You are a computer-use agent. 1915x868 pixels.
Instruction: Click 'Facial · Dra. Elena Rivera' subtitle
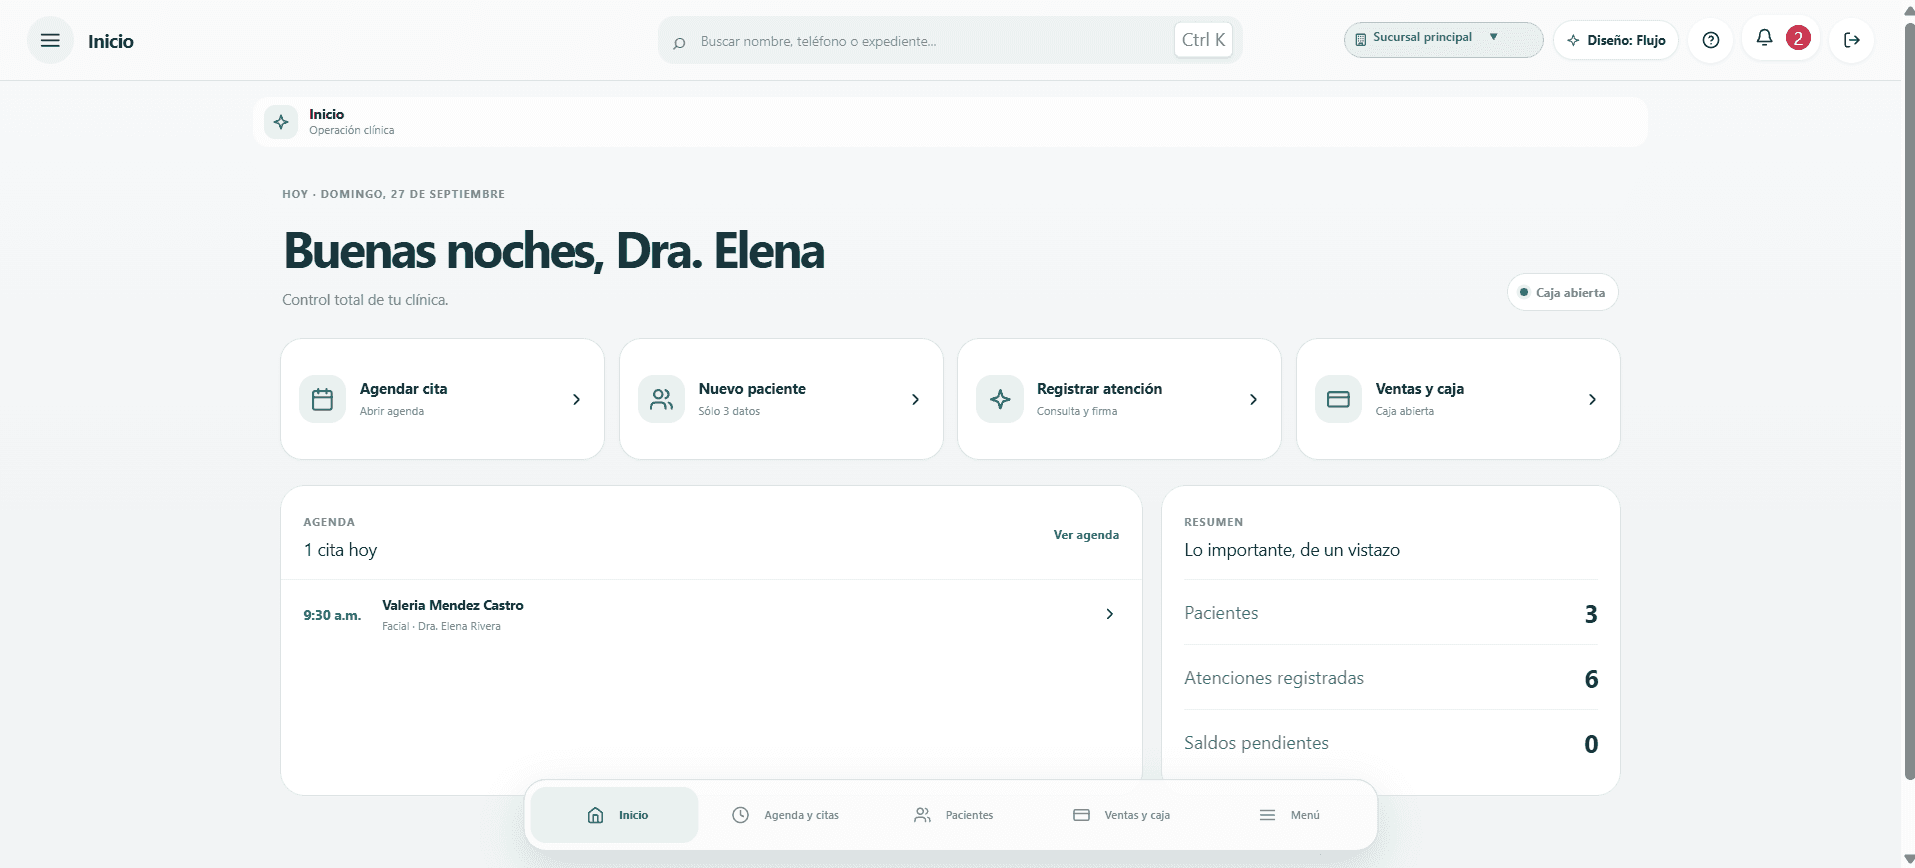click(x=441, y=626)
